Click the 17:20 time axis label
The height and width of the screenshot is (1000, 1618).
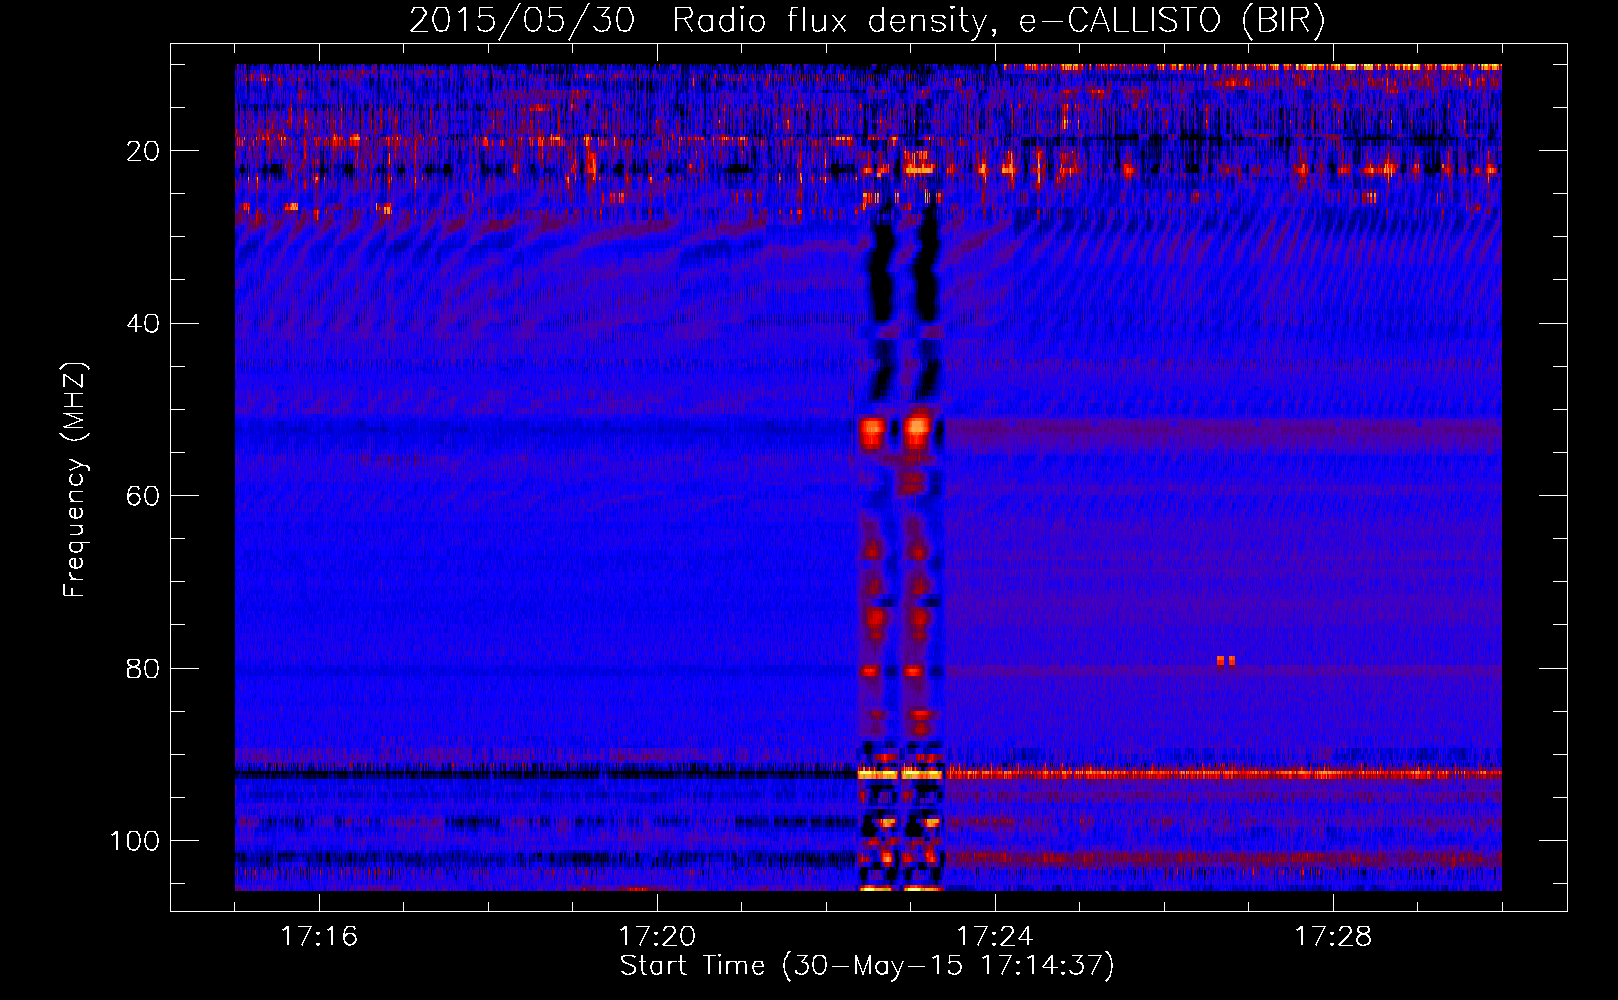657,937
